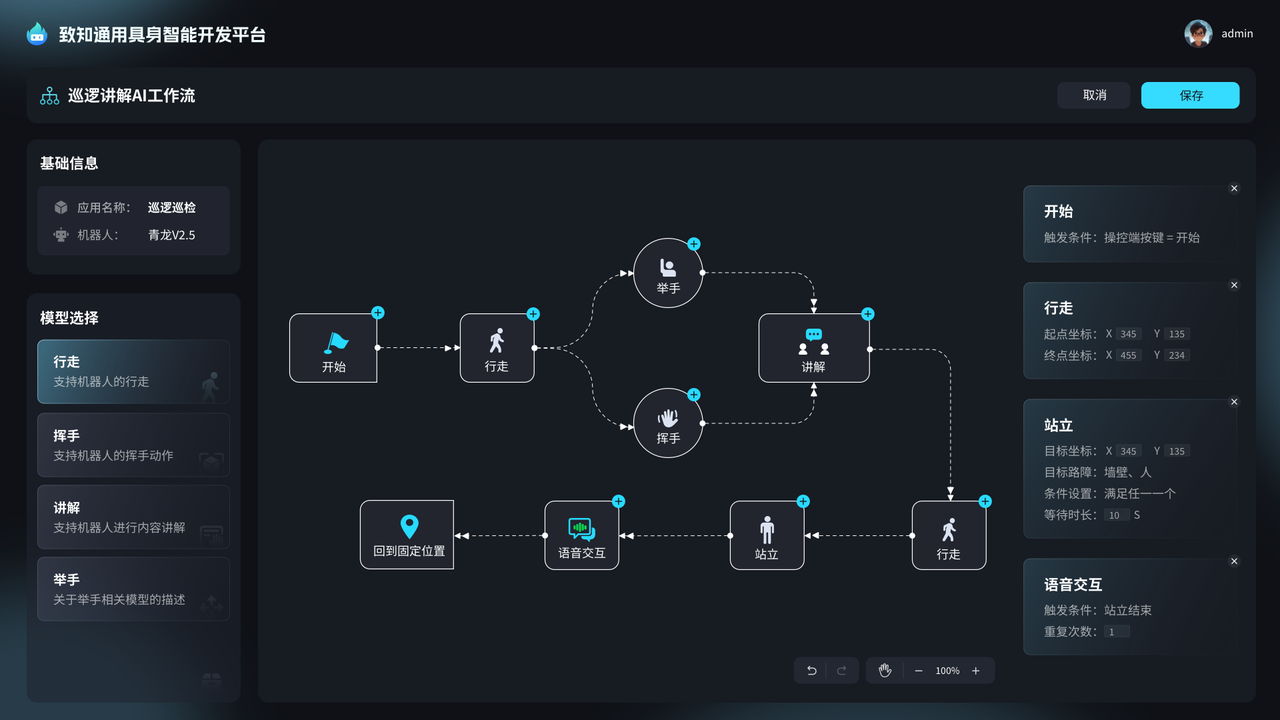
Task: Zoom out with the minus button
Action: pos(918,670)
